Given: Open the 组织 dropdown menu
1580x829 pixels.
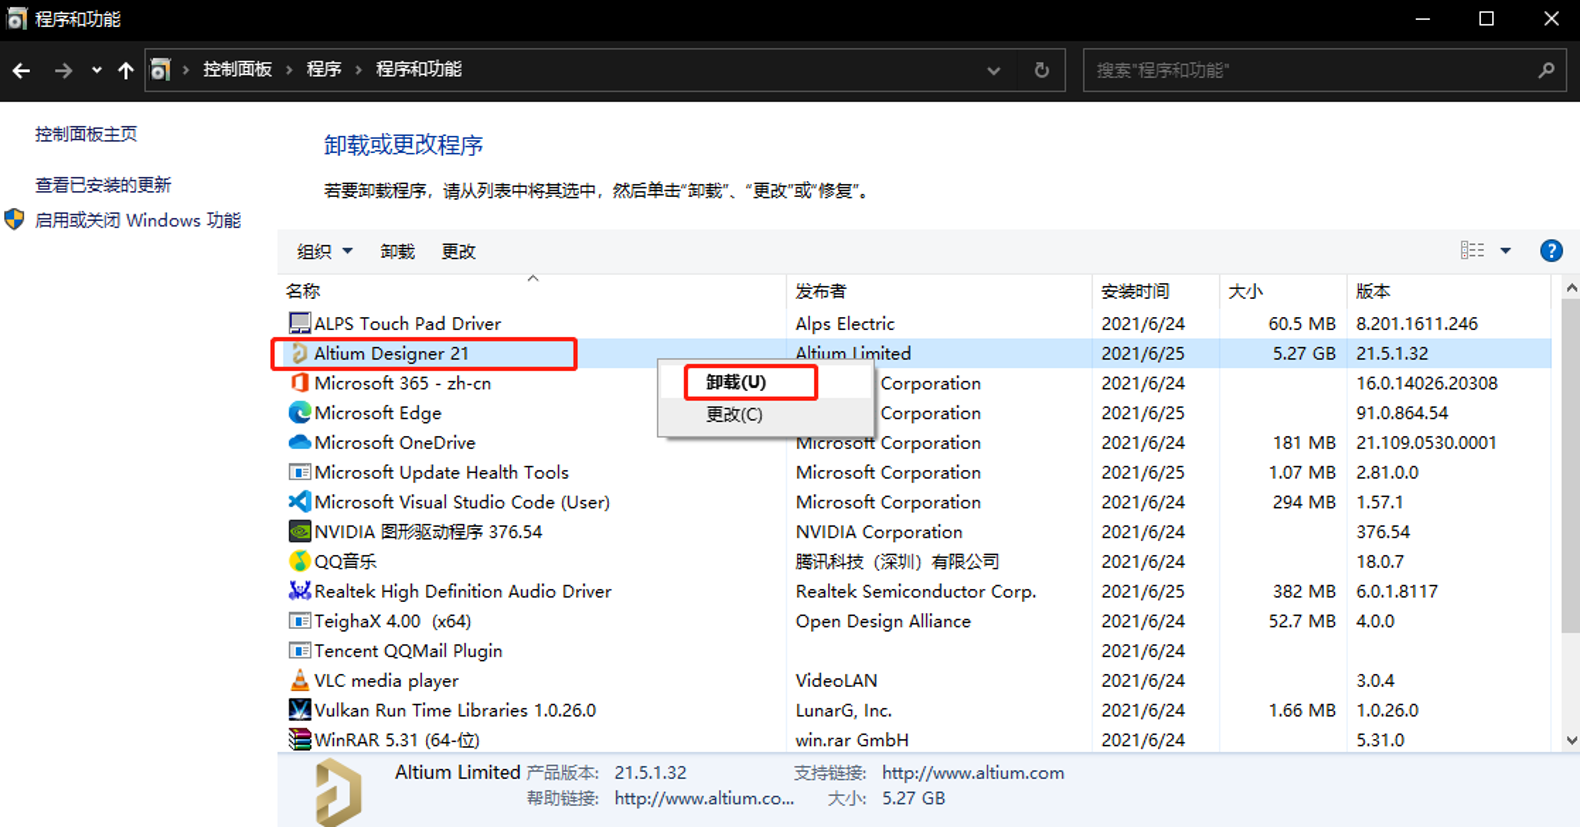Looking at the screenshot, I should tap(325, 251).
